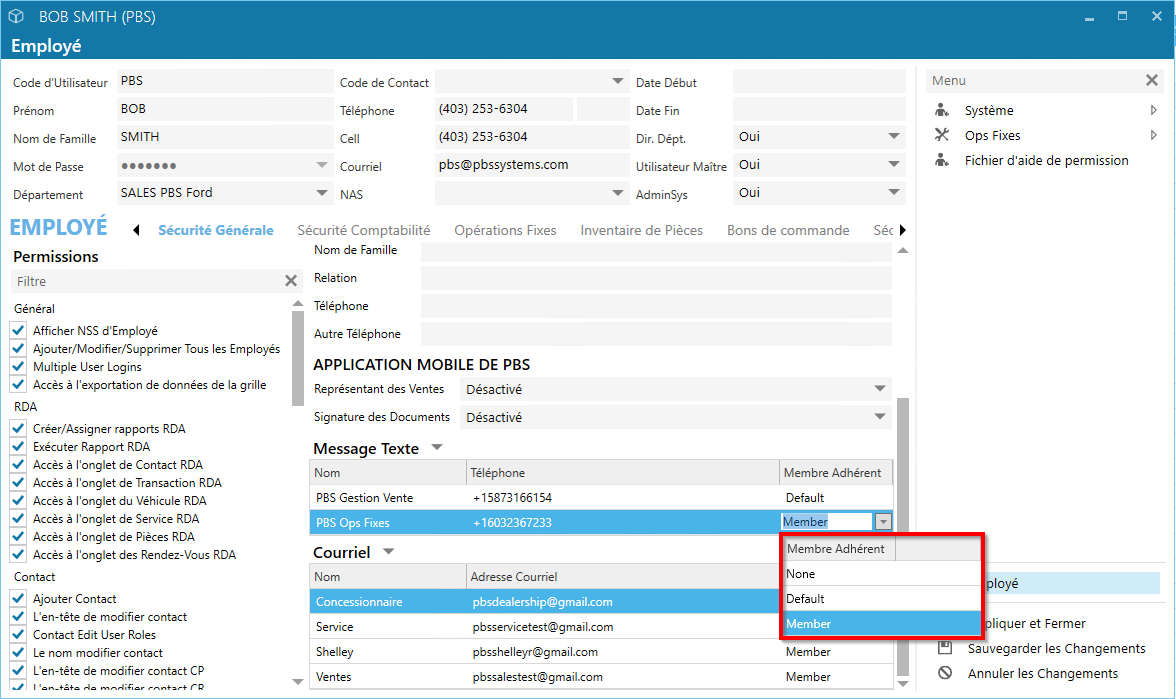Switch to the Bons de commande tab
Viewport: 1176px width, 699px height.
pos(788,230)
